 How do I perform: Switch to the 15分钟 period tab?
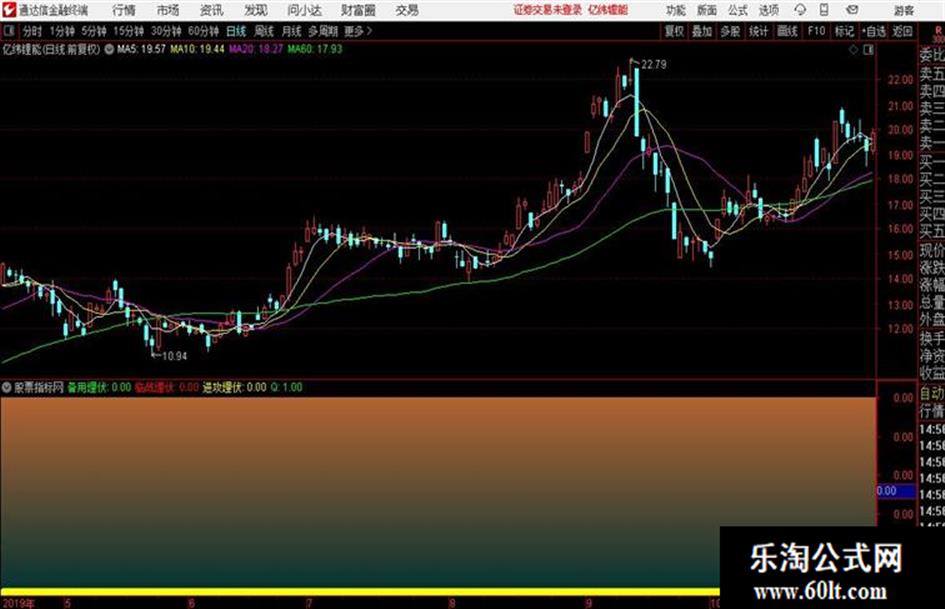128,31
